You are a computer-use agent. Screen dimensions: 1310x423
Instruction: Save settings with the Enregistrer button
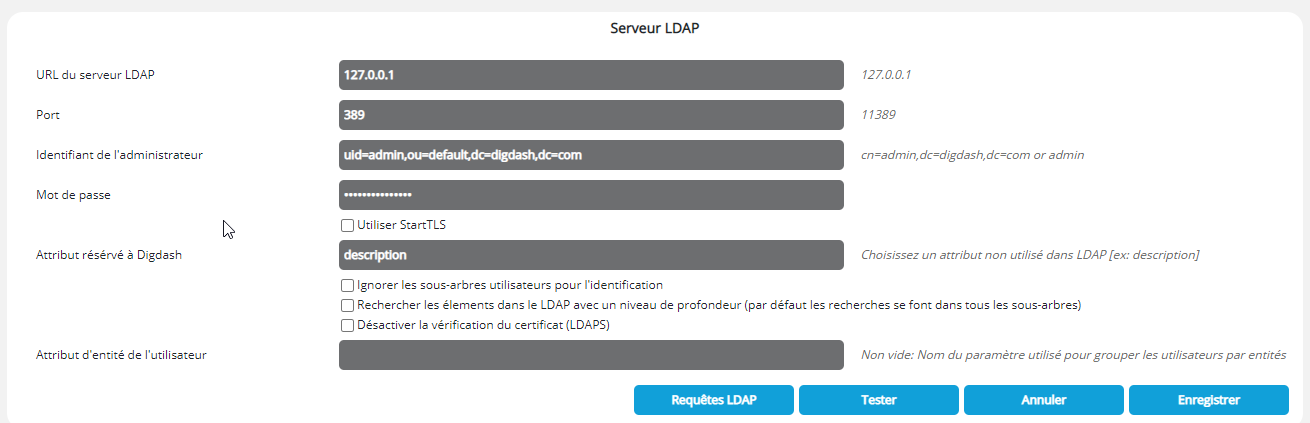(1208, 400)
